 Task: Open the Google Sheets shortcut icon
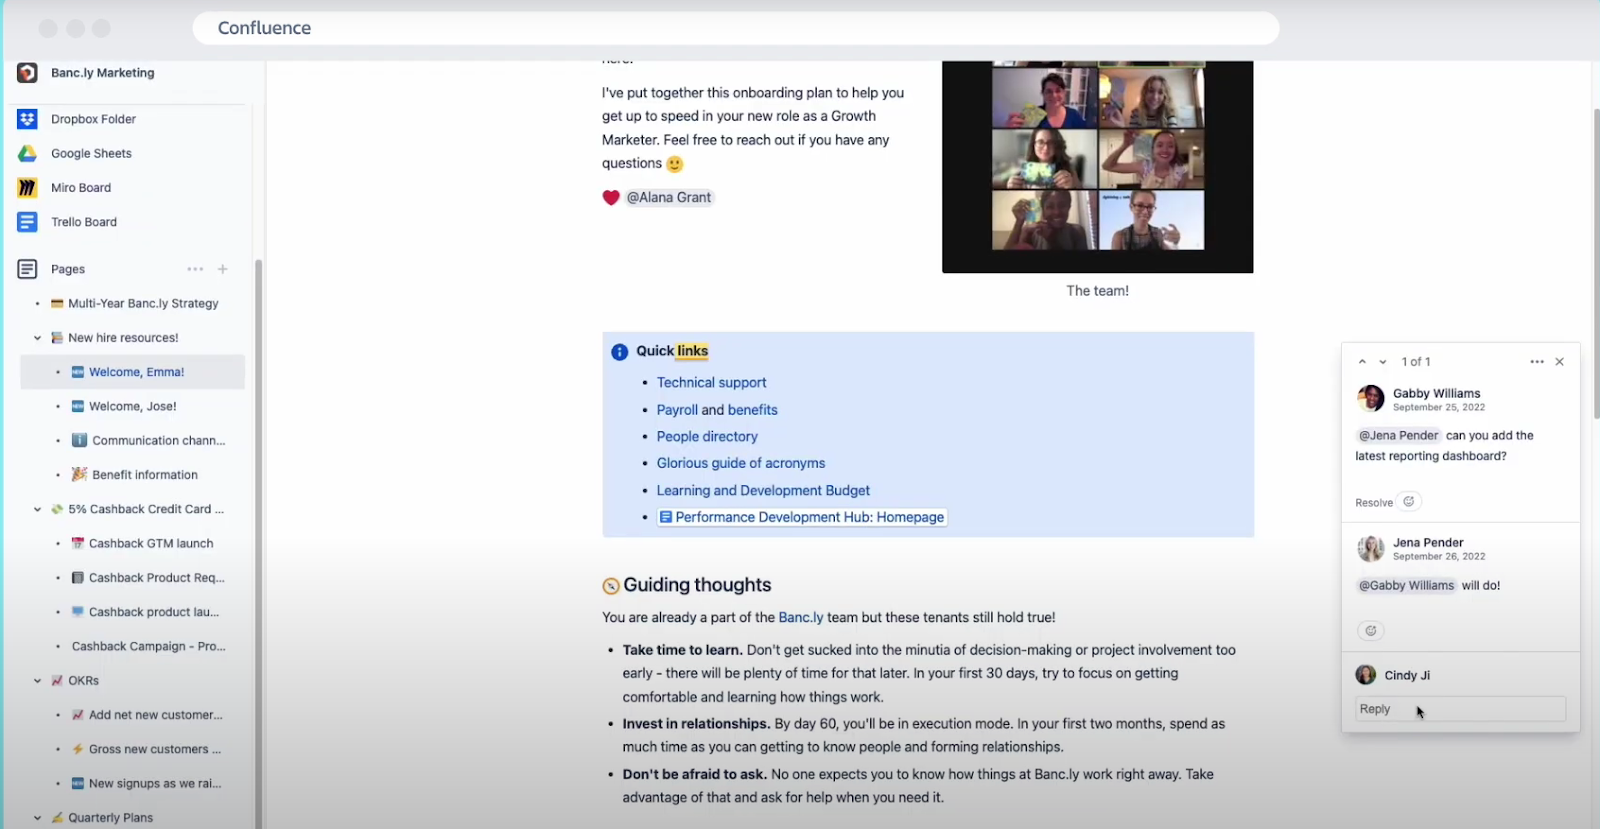tap(27, 153)
